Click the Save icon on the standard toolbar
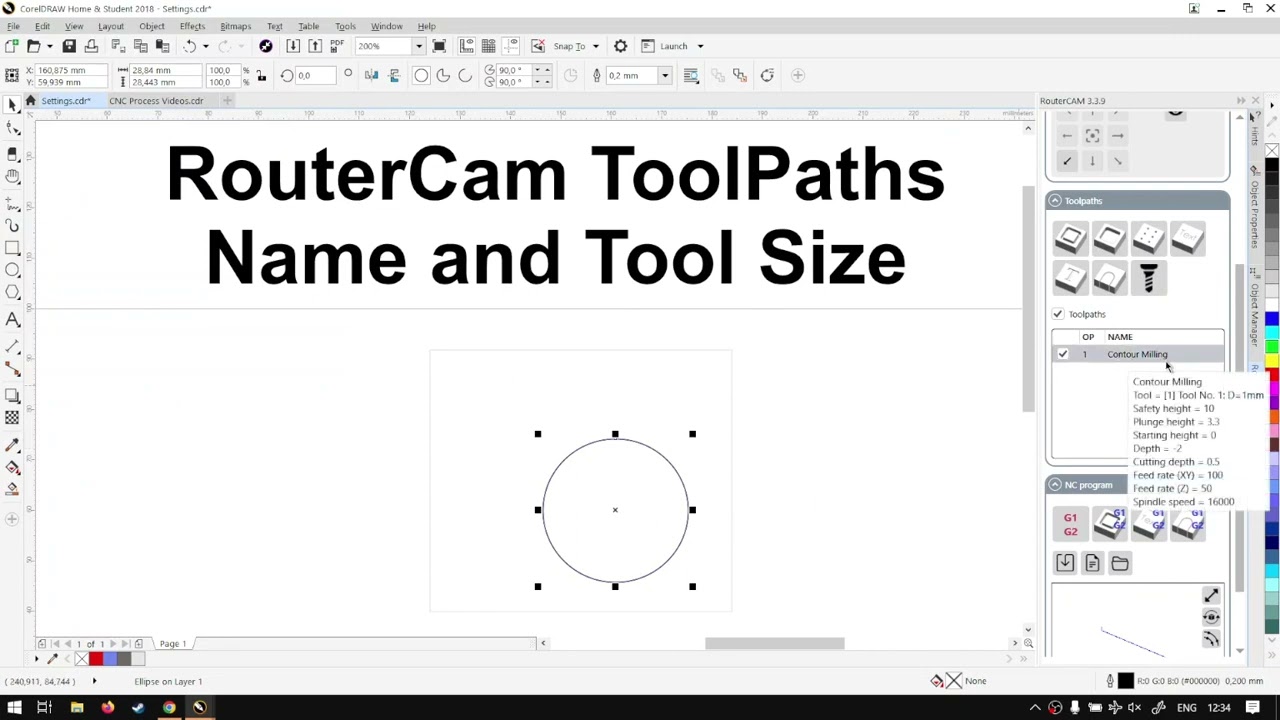The height and width of the screenshot is (720, 1280). tap(69, 46)
